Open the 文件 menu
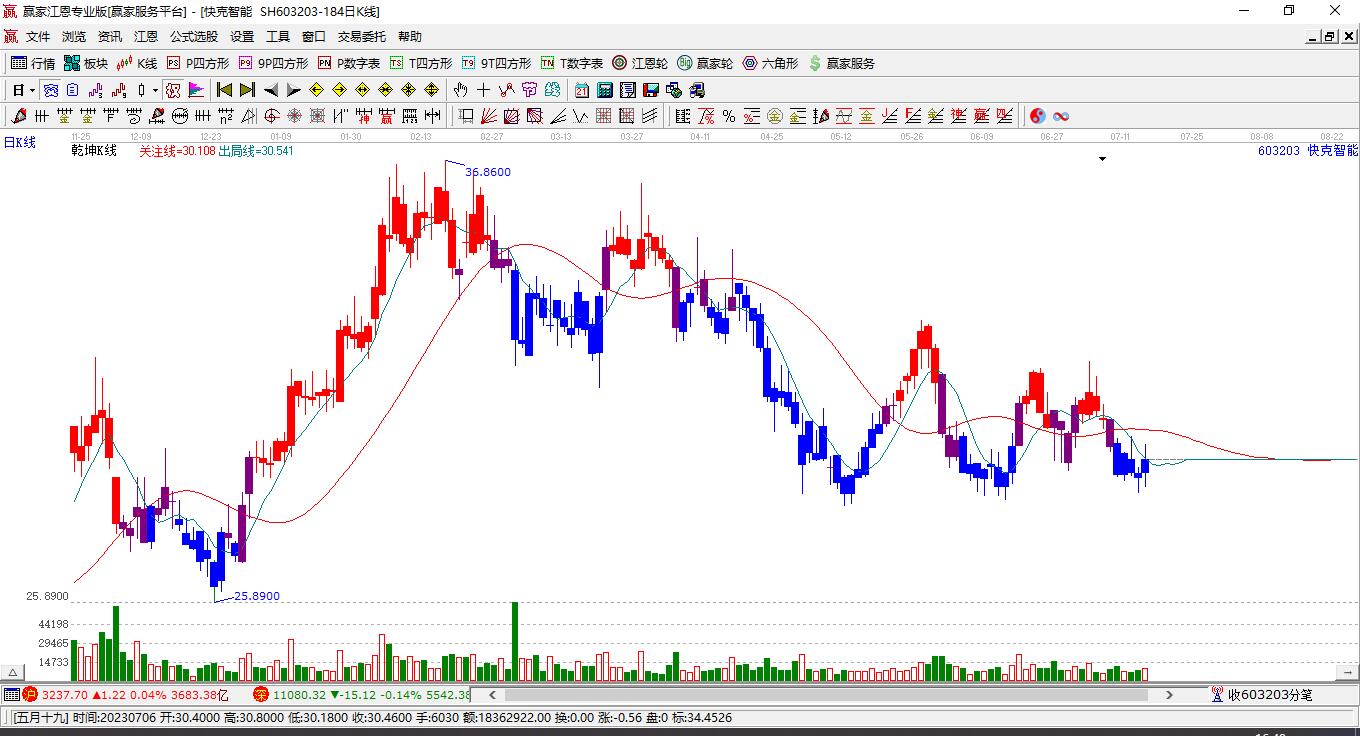The width and height of the screenshot is (1360, 736). pyautogui.click(x=38, y=37)
